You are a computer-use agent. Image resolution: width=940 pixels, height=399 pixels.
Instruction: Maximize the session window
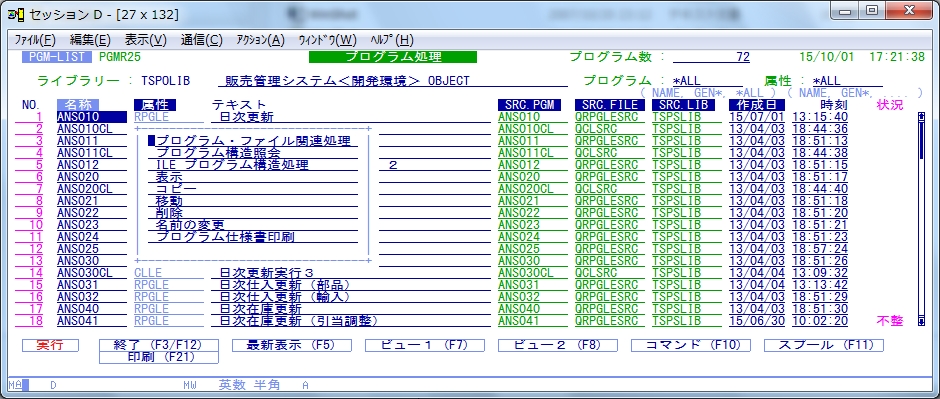(x=872, y=10)
